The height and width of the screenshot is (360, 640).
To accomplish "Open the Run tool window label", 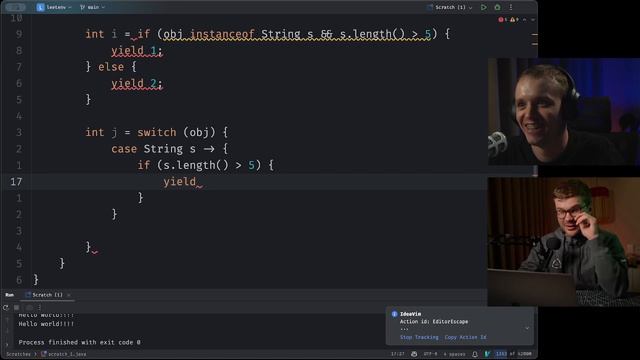I will click(x=9, y=295).
